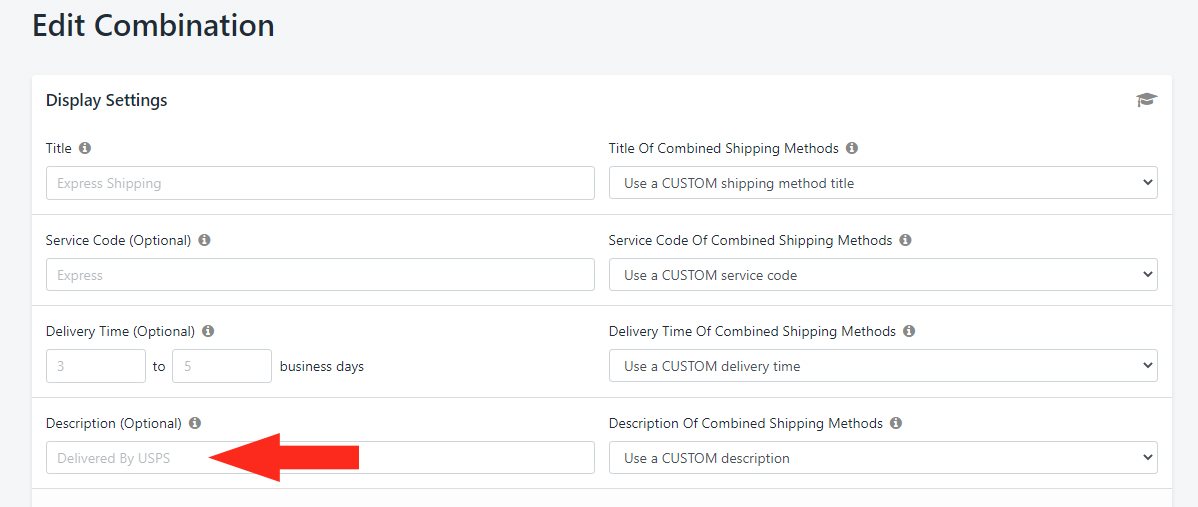Open the CUSTOM shipping method title dropdown

883,183
